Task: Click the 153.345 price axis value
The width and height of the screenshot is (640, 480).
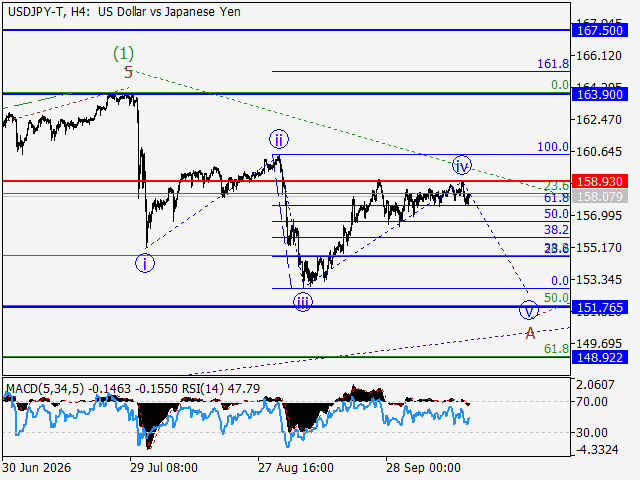Action: coord(598,280)
